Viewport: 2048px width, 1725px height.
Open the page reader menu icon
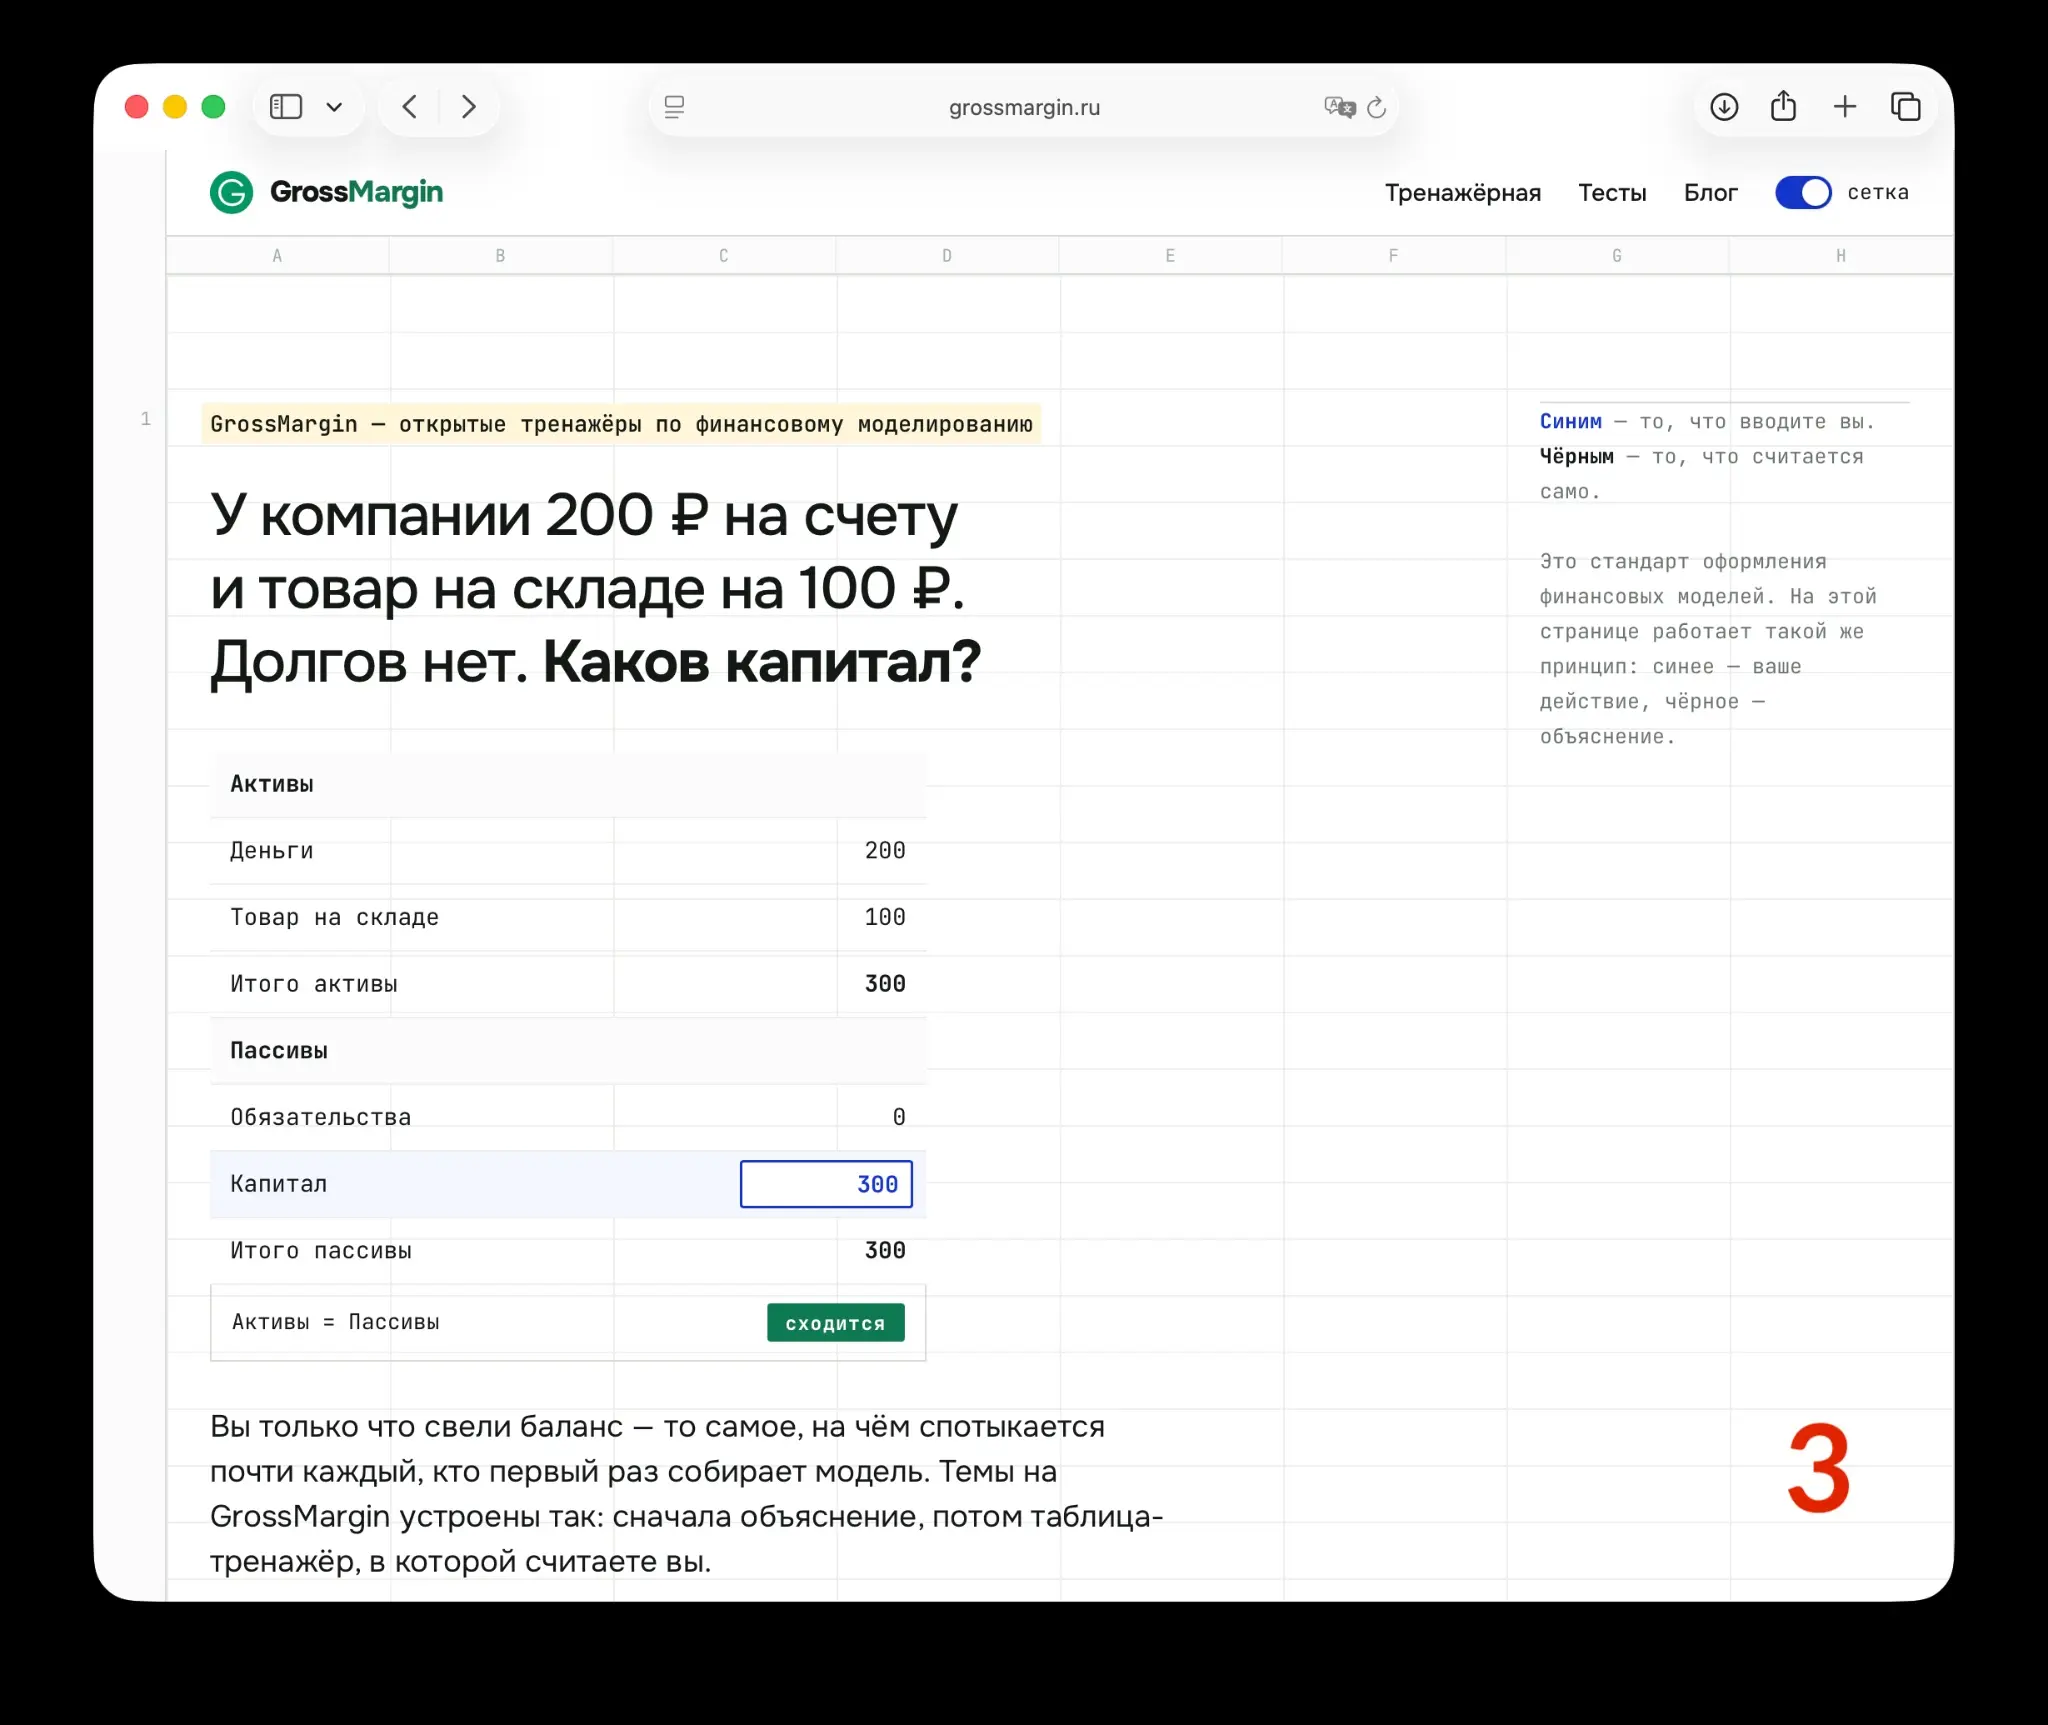point(675,107)
